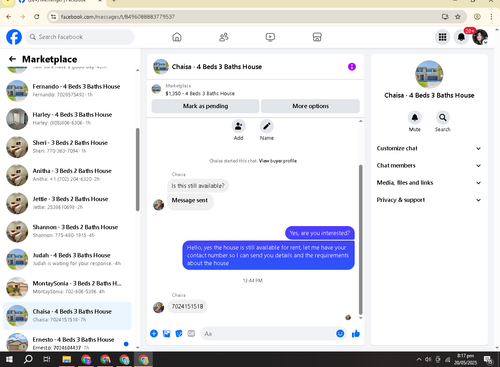
Task: Open the emoji picker in message box
Action: [x=340, y=333]
